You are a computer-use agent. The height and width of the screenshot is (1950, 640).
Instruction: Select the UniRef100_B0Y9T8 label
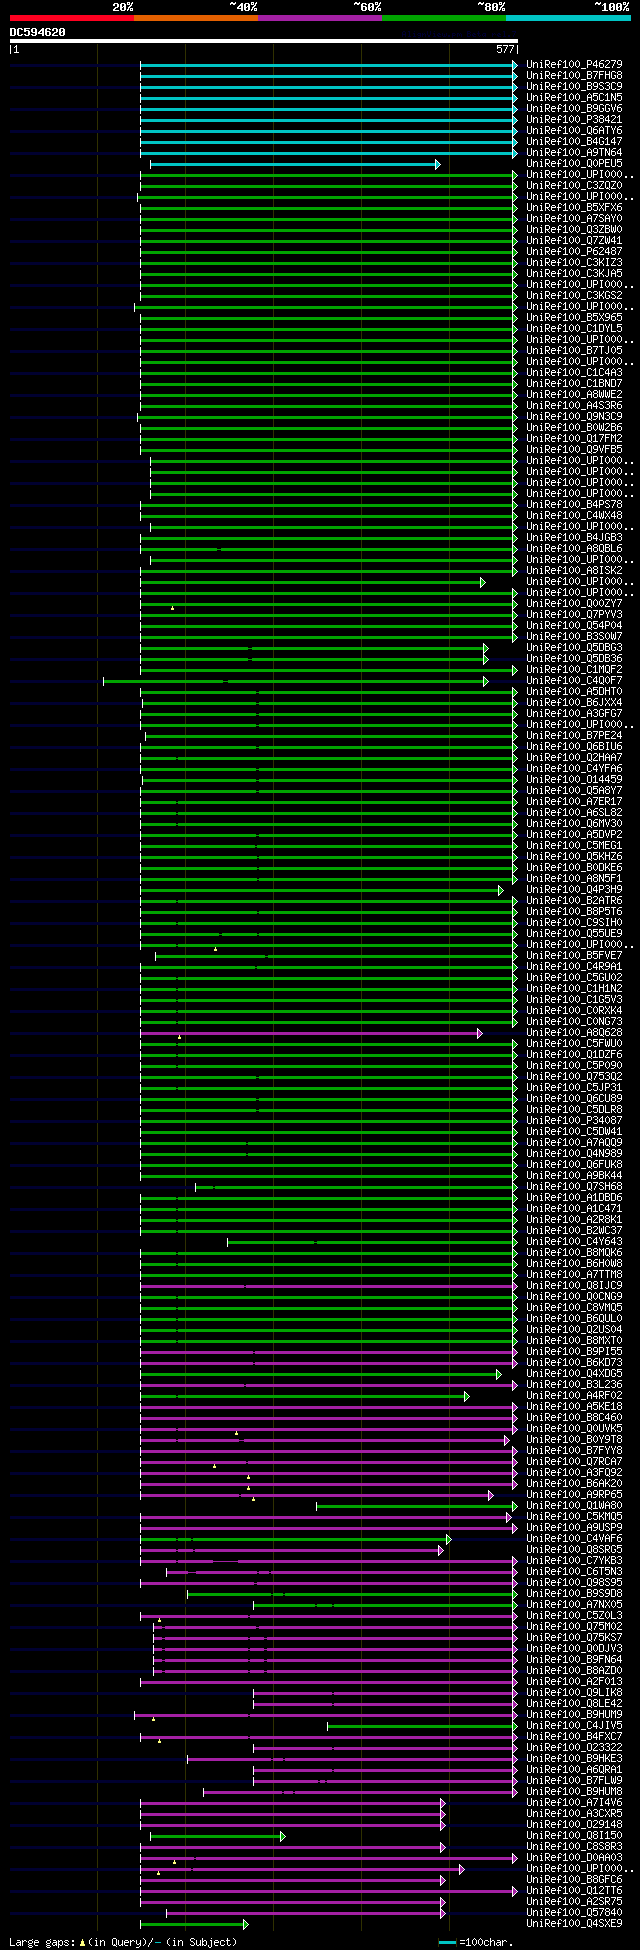tap(574, 1439)
